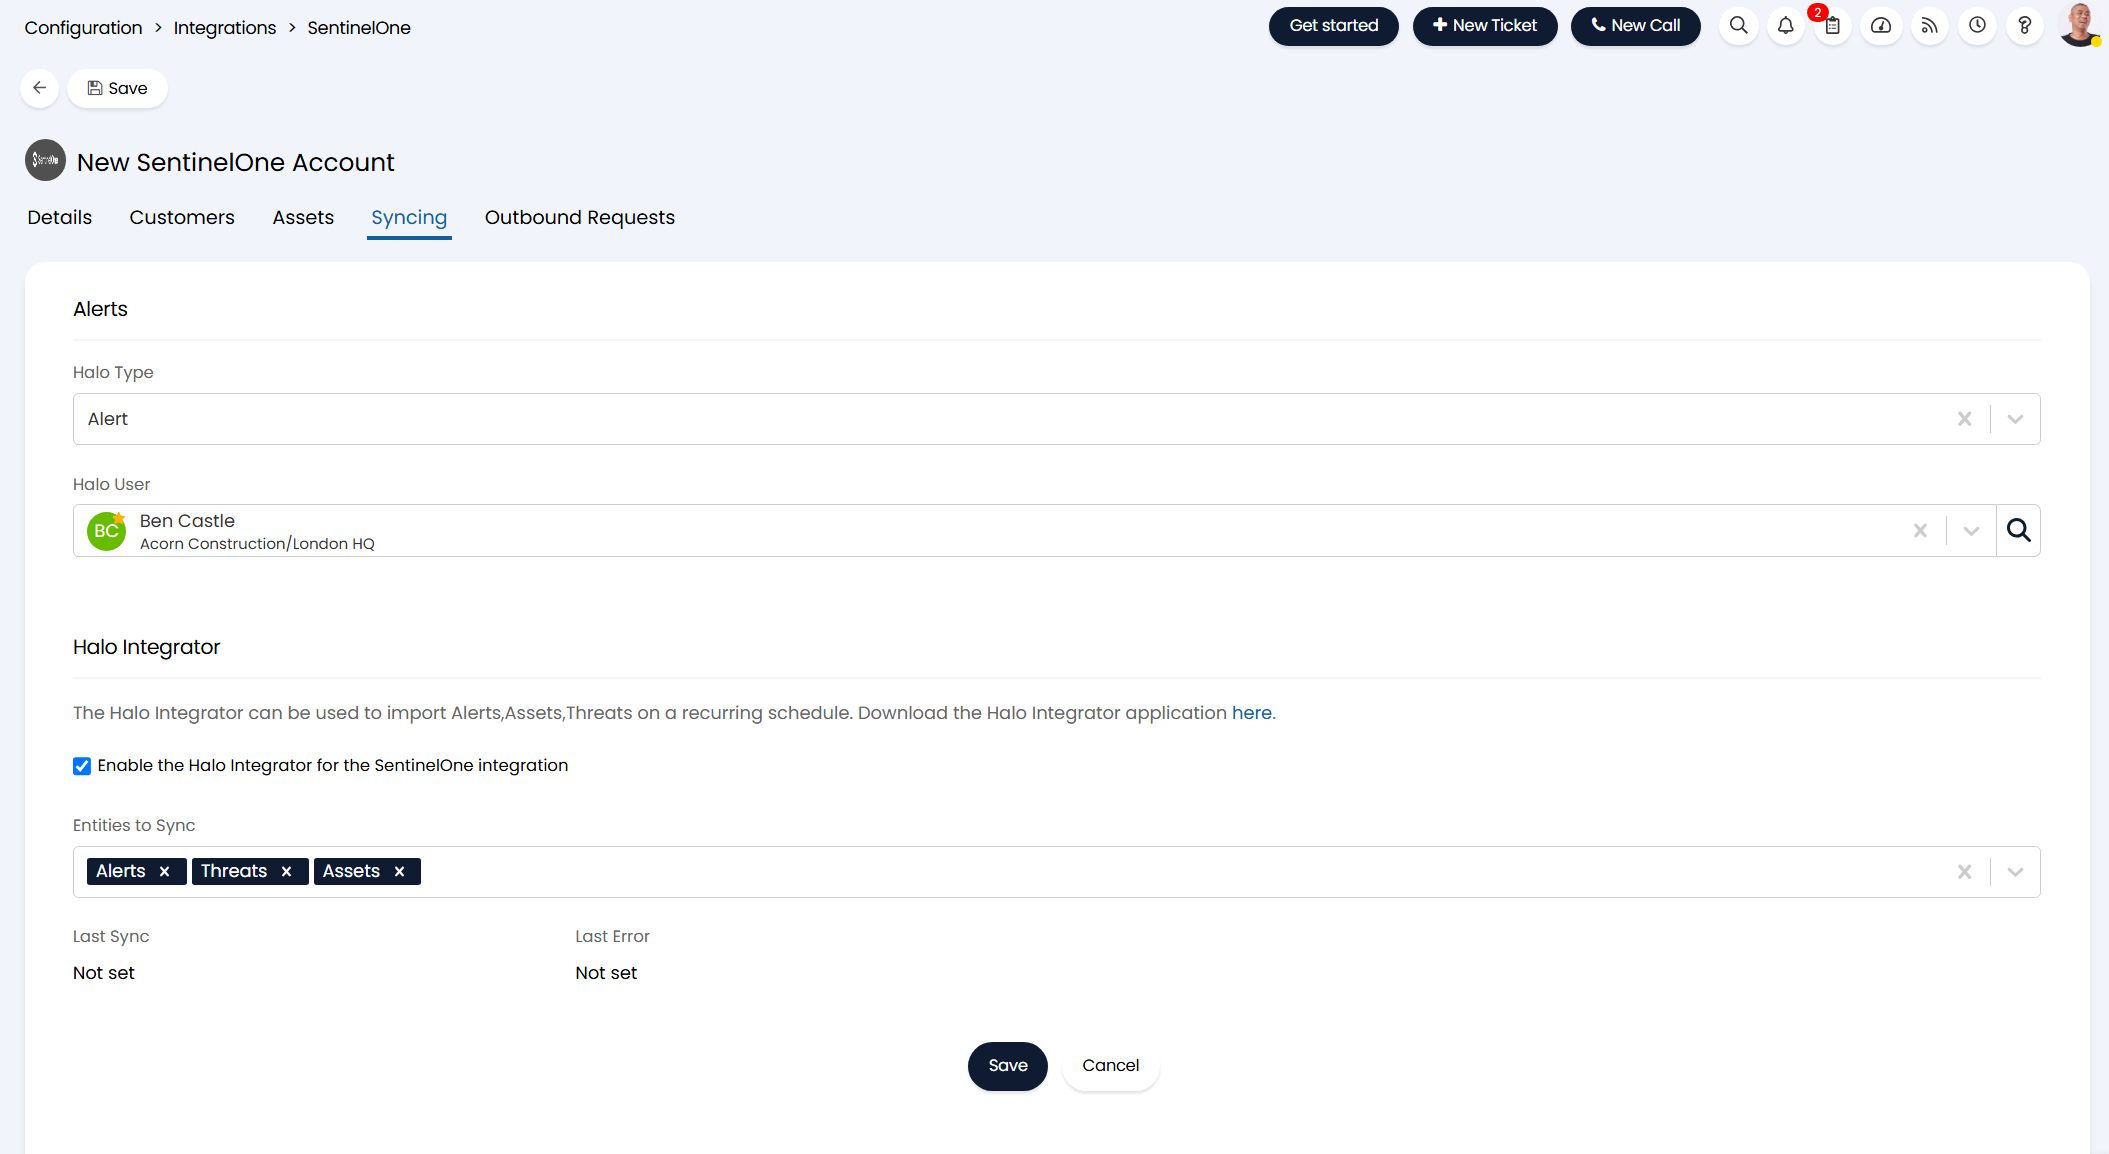
Task: Start a New Call
Action: (x=1636, y=26)
